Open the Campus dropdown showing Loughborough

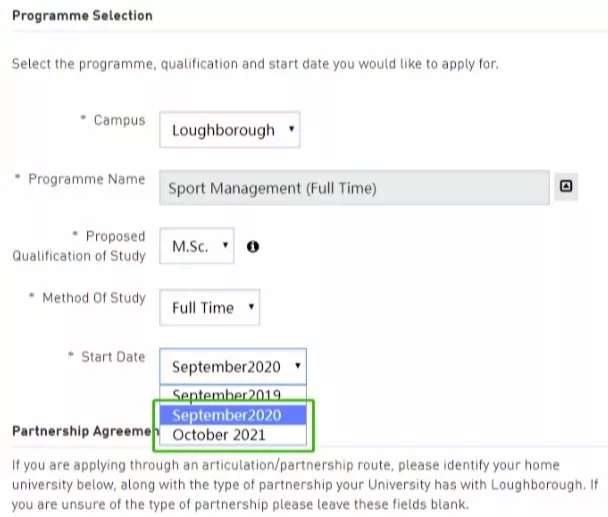coord(230,130)
